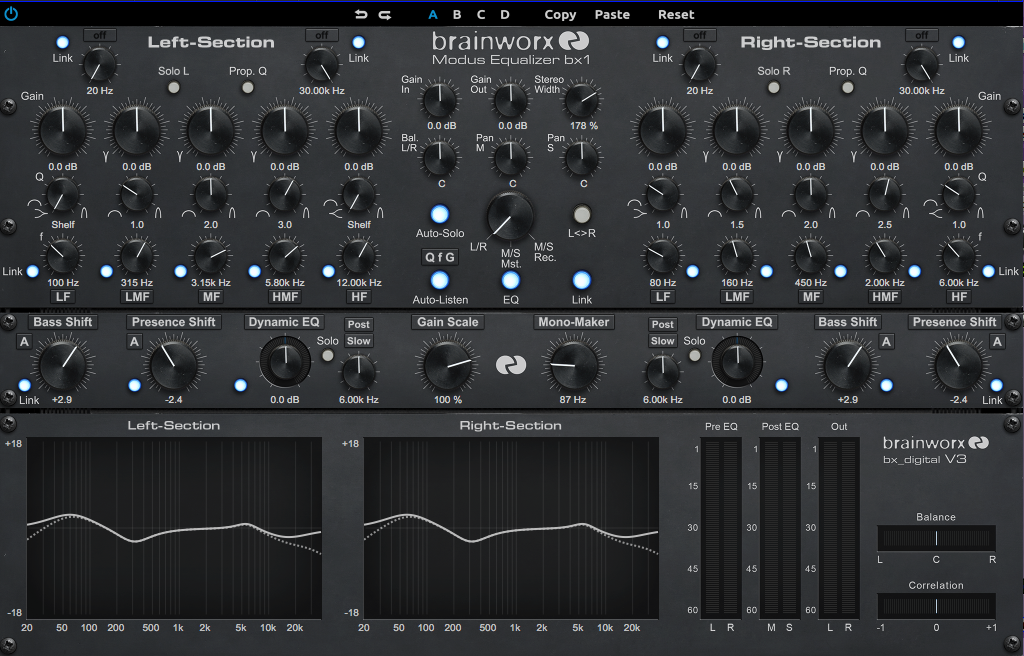Click the left Bass Shift knob
The height and width of the screenshot is (656, 1024).
point(63,365)
